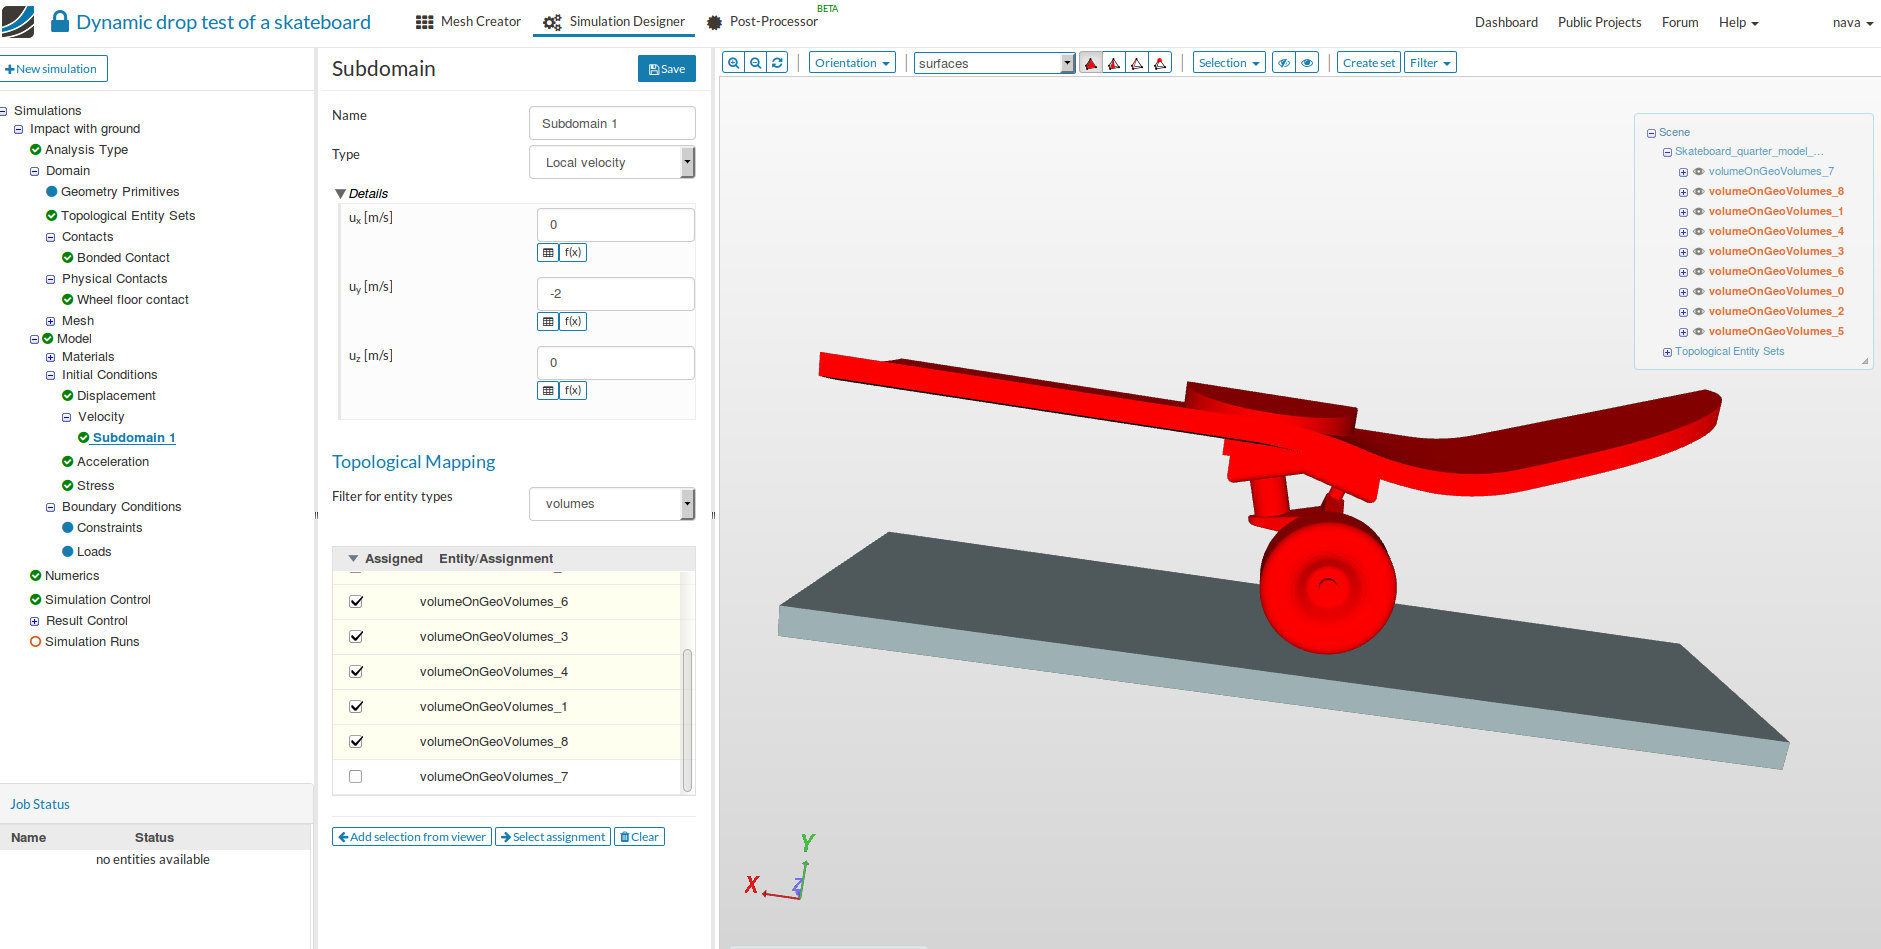Click the Subdomain Name input field
The height and width of the screenshot is (949, 1881).
click(612, 123)
